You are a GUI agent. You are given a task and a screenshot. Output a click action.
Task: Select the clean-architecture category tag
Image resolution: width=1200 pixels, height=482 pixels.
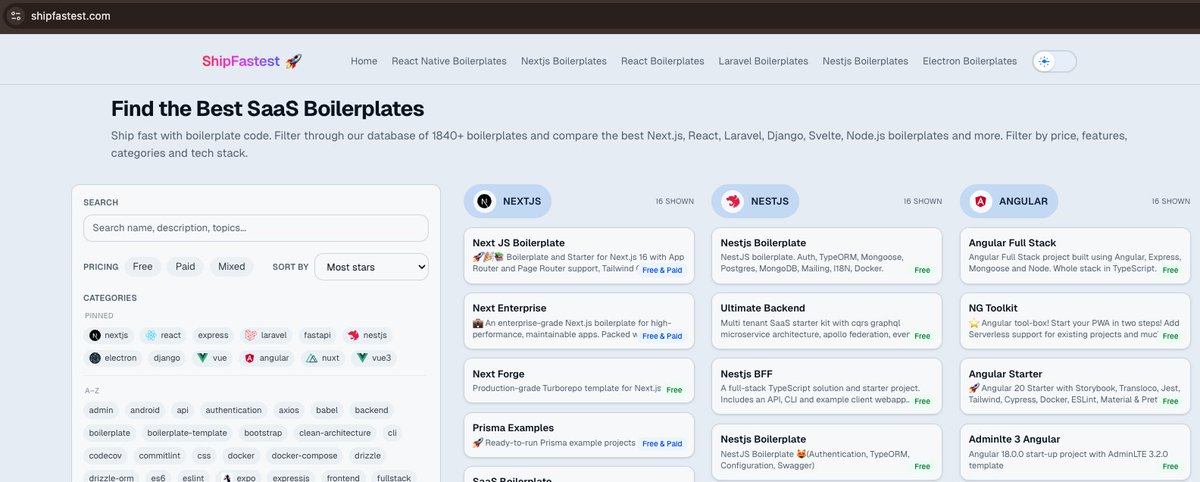click(x=334, y=433)
